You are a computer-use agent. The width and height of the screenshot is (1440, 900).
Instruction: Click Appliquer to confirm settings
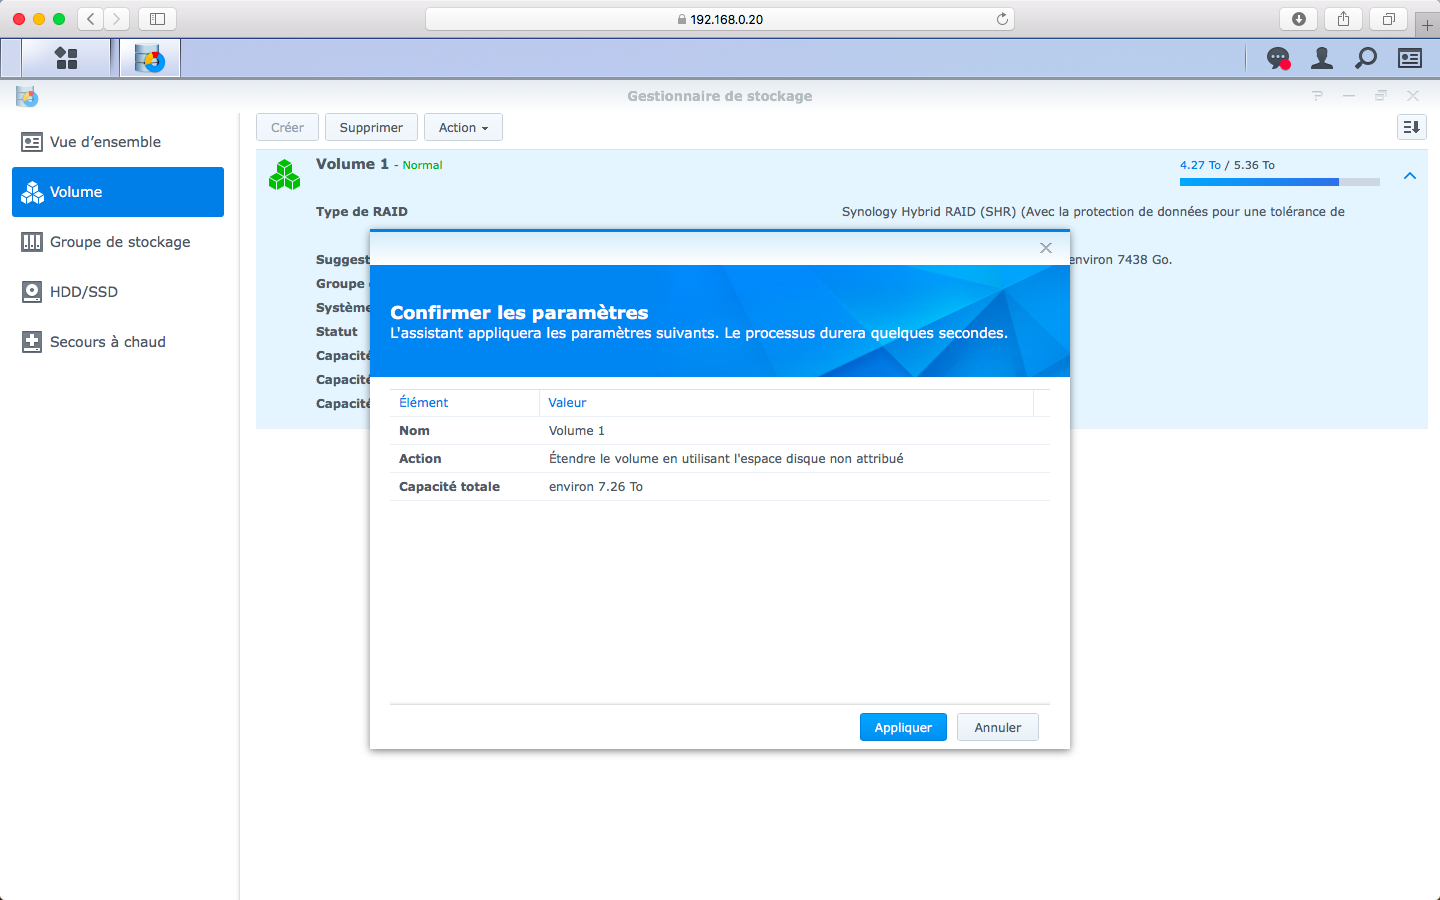[x=903, y=727]
